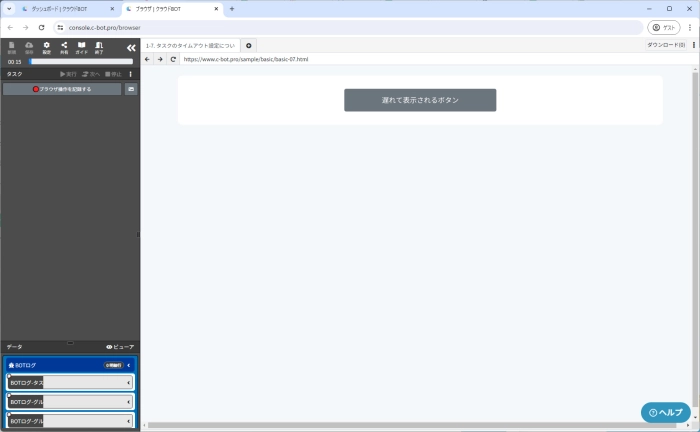Open the task three-dot more menu
The image size is (700, 432).
(x=131, y=74)
